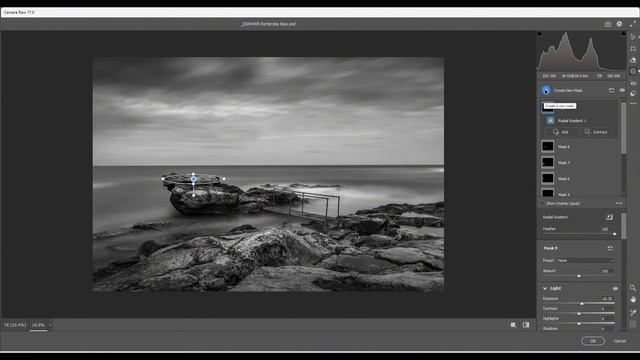This screenshot has height=360, width=640.
Task: Click the Exposure slider
Action: (x=579, y=304)
